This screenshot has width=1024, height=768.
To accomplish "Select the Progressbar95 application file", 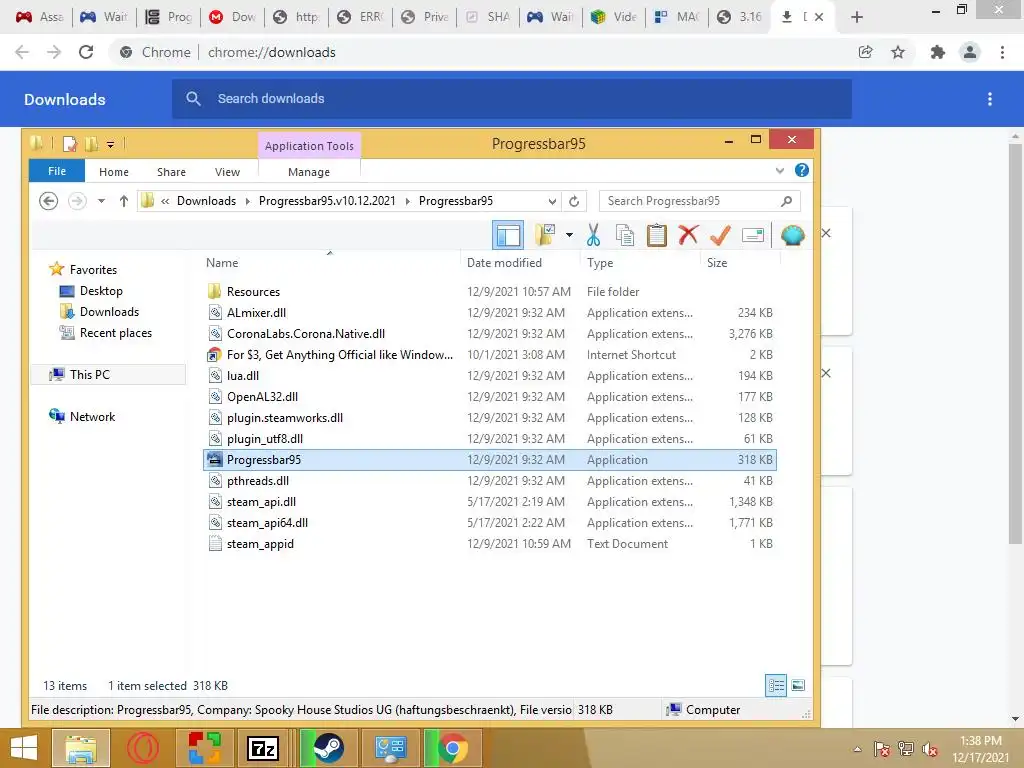I will 490,459.
